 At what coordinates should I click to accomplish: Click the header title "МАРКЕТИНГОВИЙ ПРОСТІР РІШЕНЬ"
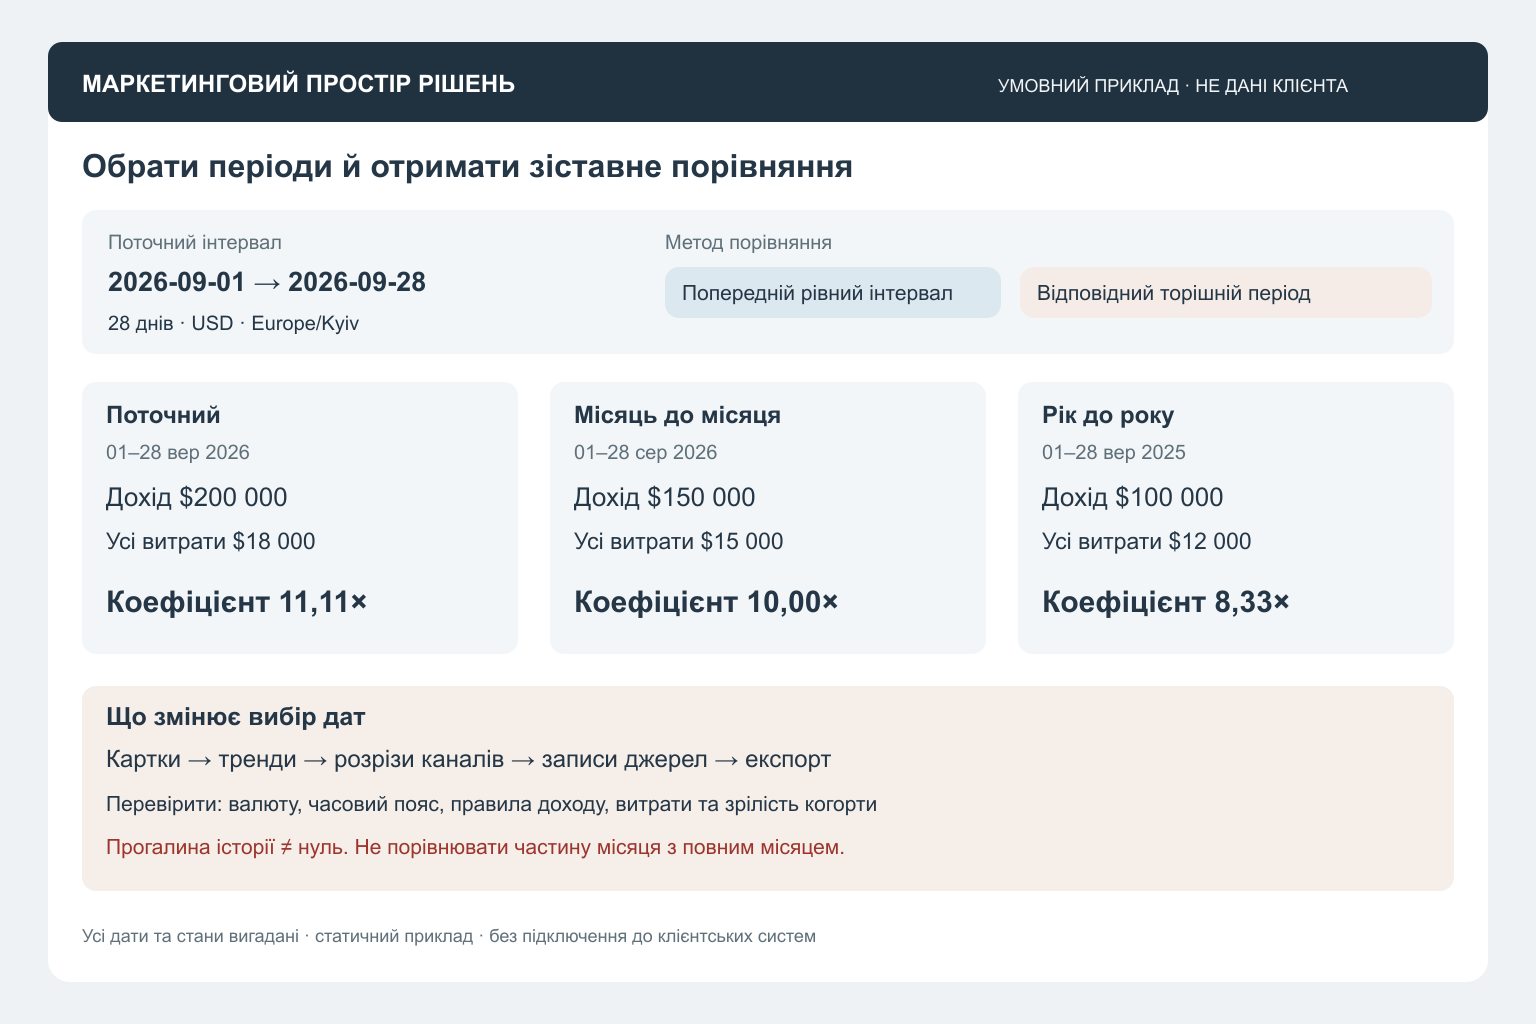[299, 84]
